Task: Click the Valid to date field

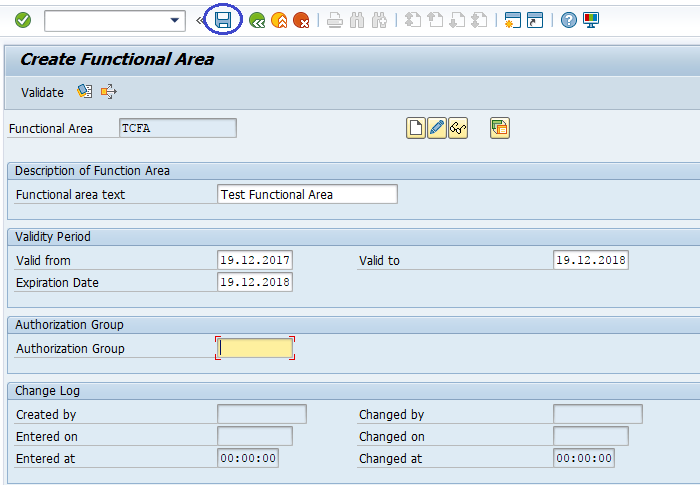Action: pos(591,260)
